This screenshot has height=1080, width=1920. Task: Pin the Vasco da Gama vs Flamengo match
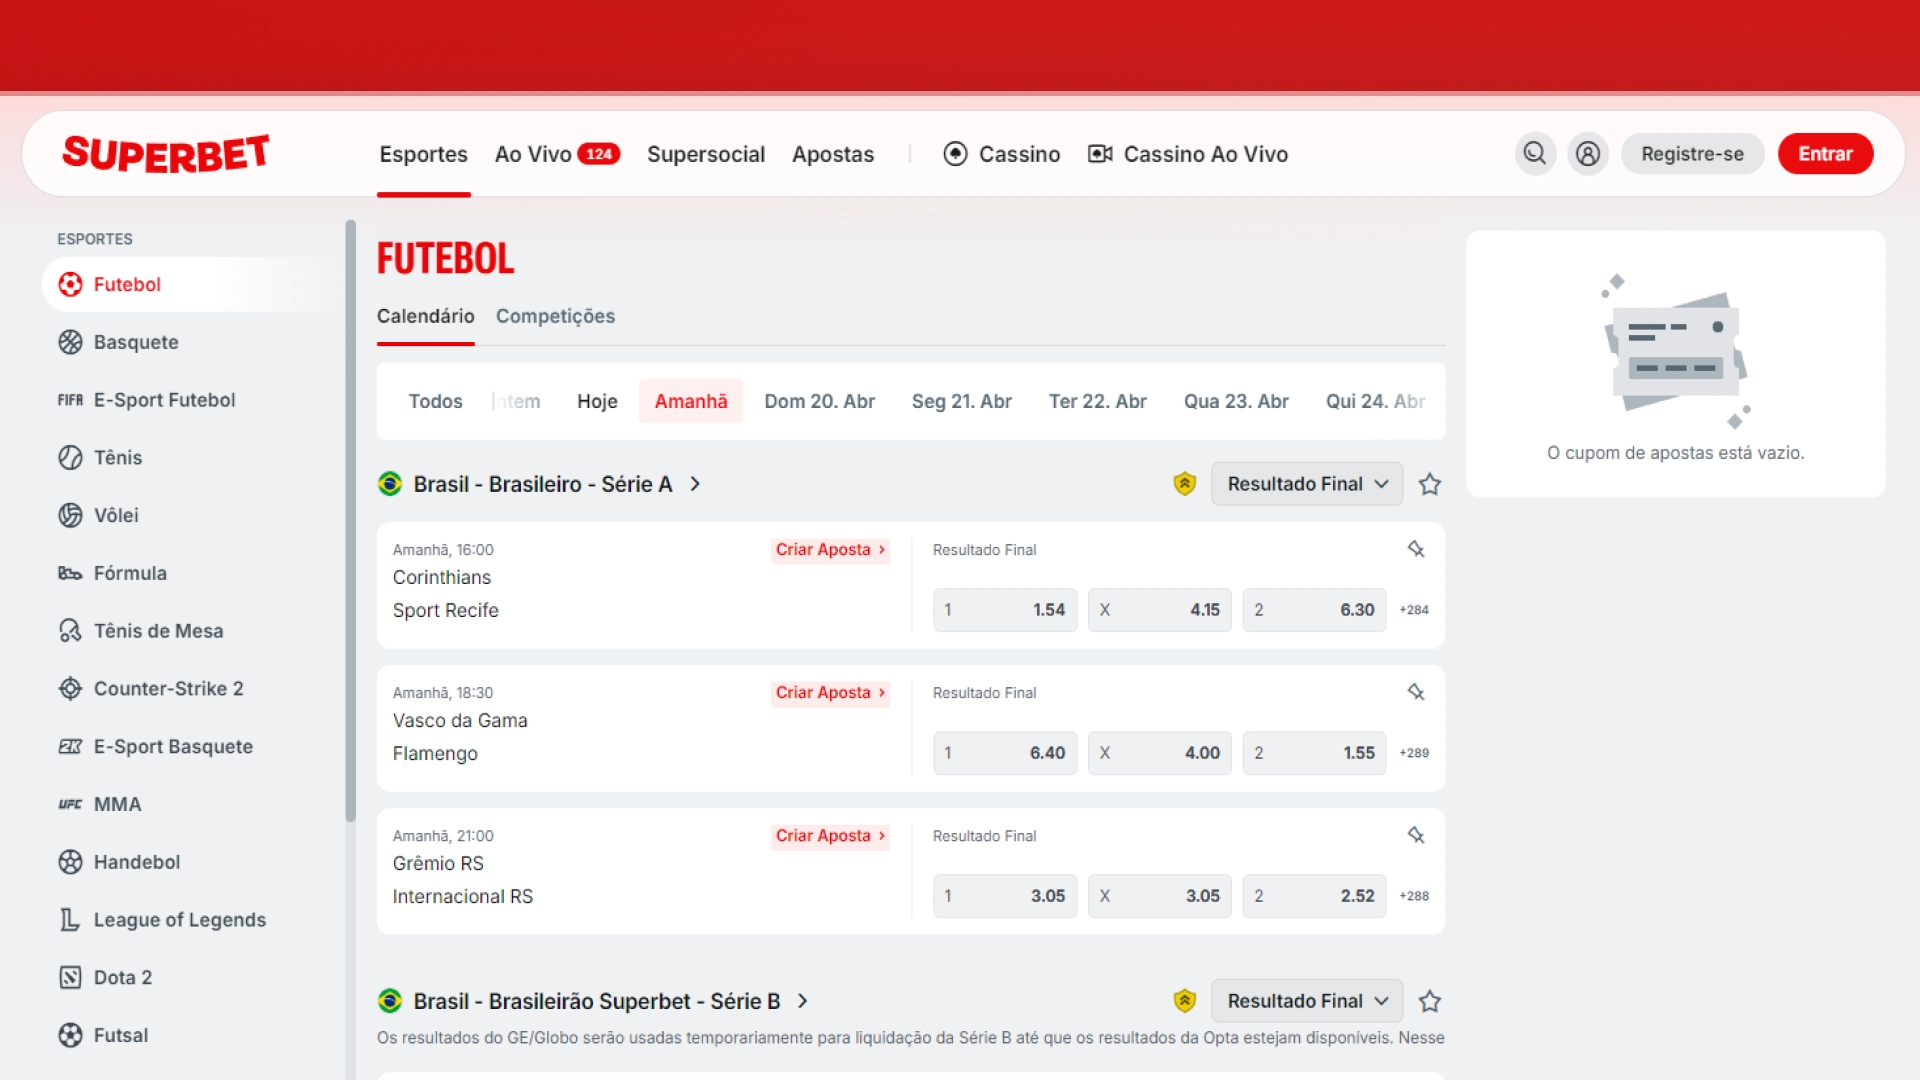tap(1416, 692)
